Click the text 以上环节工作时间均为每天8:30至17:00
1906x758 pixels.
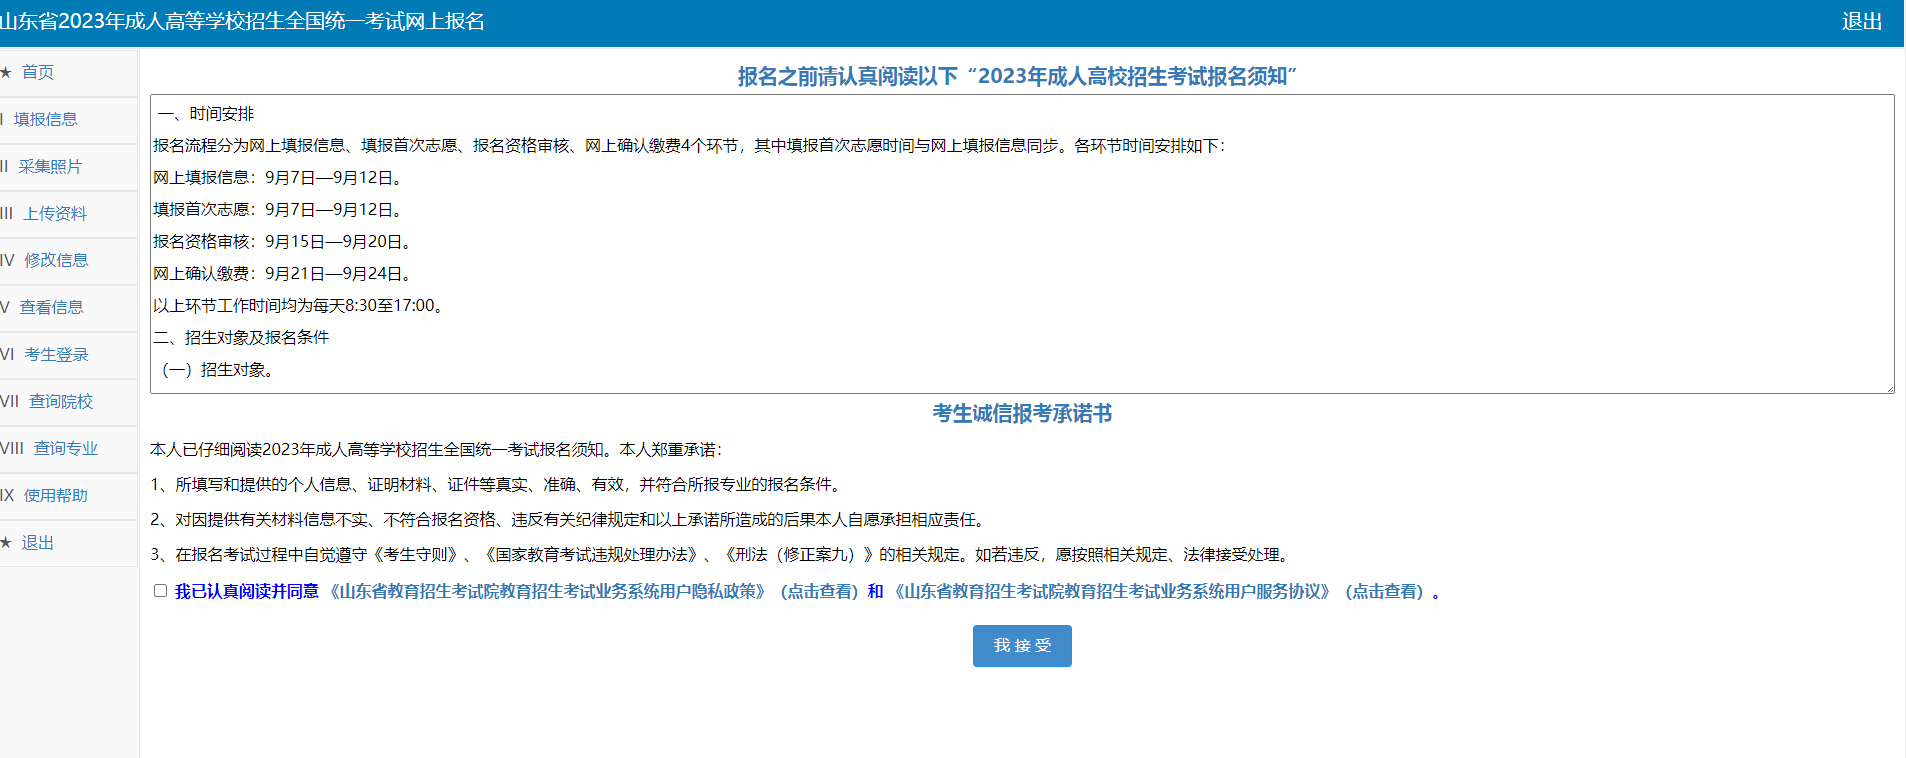coord(299,306)
